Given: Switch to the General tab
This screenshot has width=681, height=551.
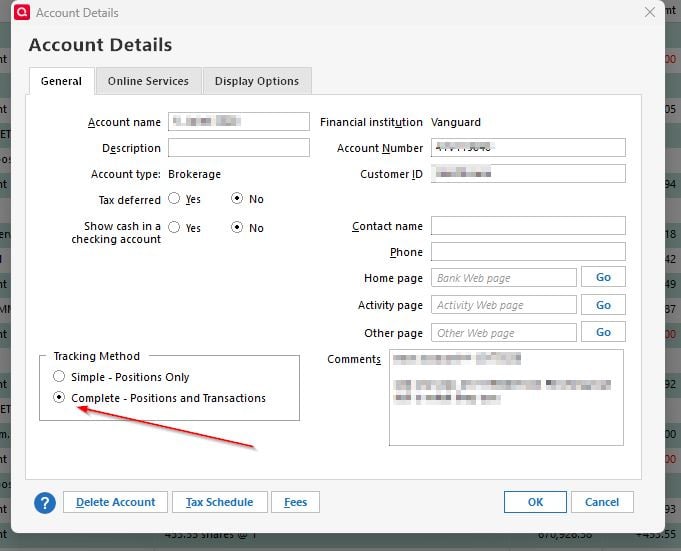Looking at the screenshot, I should (61, 81).
